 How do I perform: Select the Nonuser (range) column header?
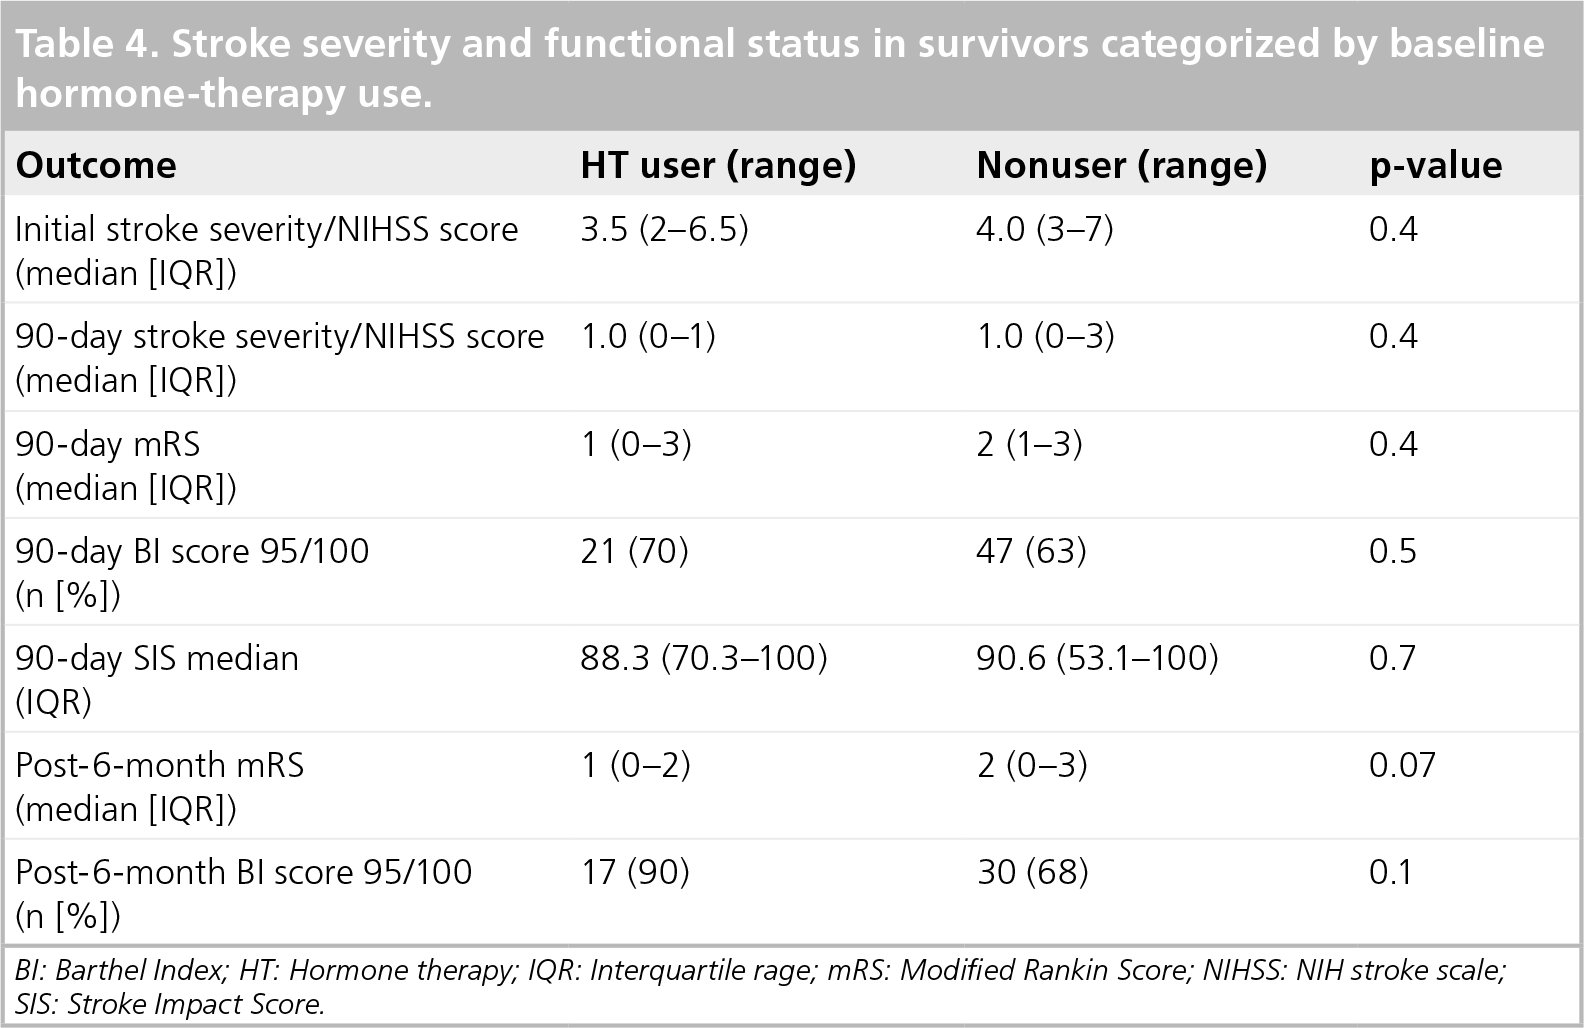[1121, 165]
